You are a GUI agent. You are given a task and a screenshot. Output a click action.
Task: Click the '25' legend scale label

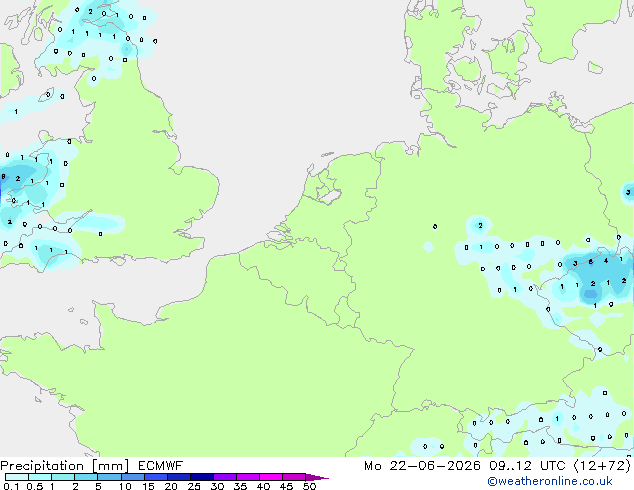pyautogui.click(x=194, y=486)
